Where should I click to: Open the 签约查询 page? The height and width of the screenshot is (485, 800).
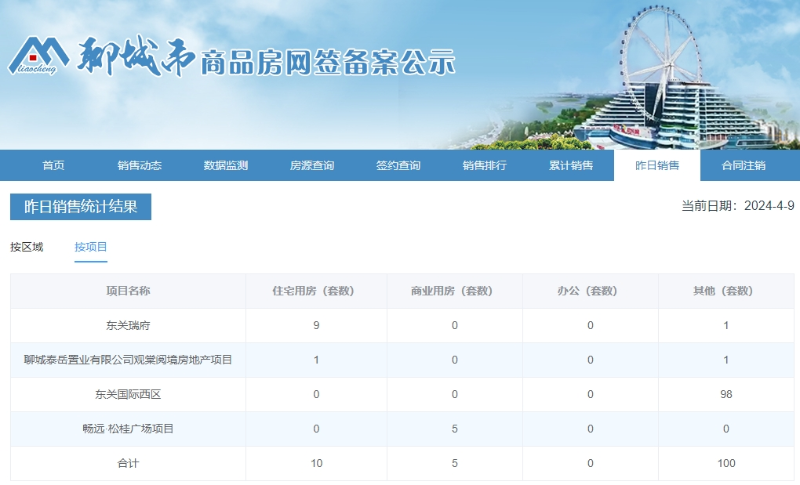point(398,166)
